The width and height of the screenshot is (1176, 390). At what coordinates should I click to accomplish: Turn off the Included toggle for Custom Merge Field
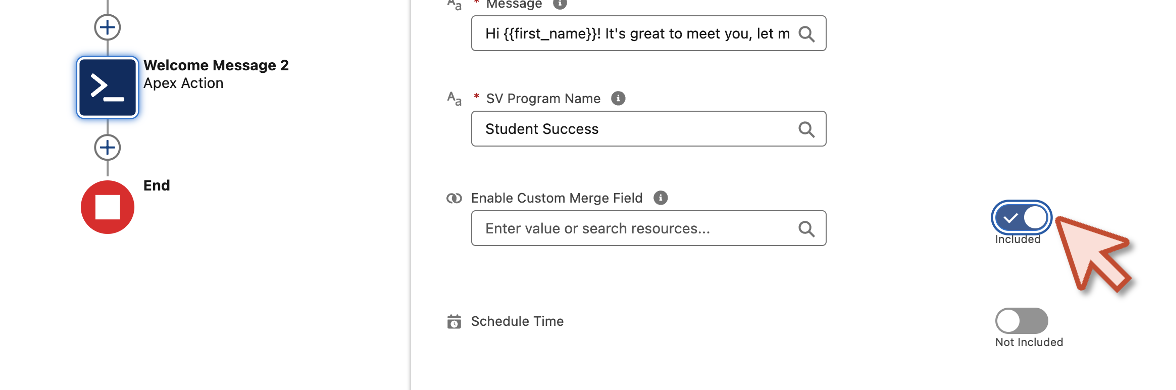pyautogui.click(x=1022, y=218)
